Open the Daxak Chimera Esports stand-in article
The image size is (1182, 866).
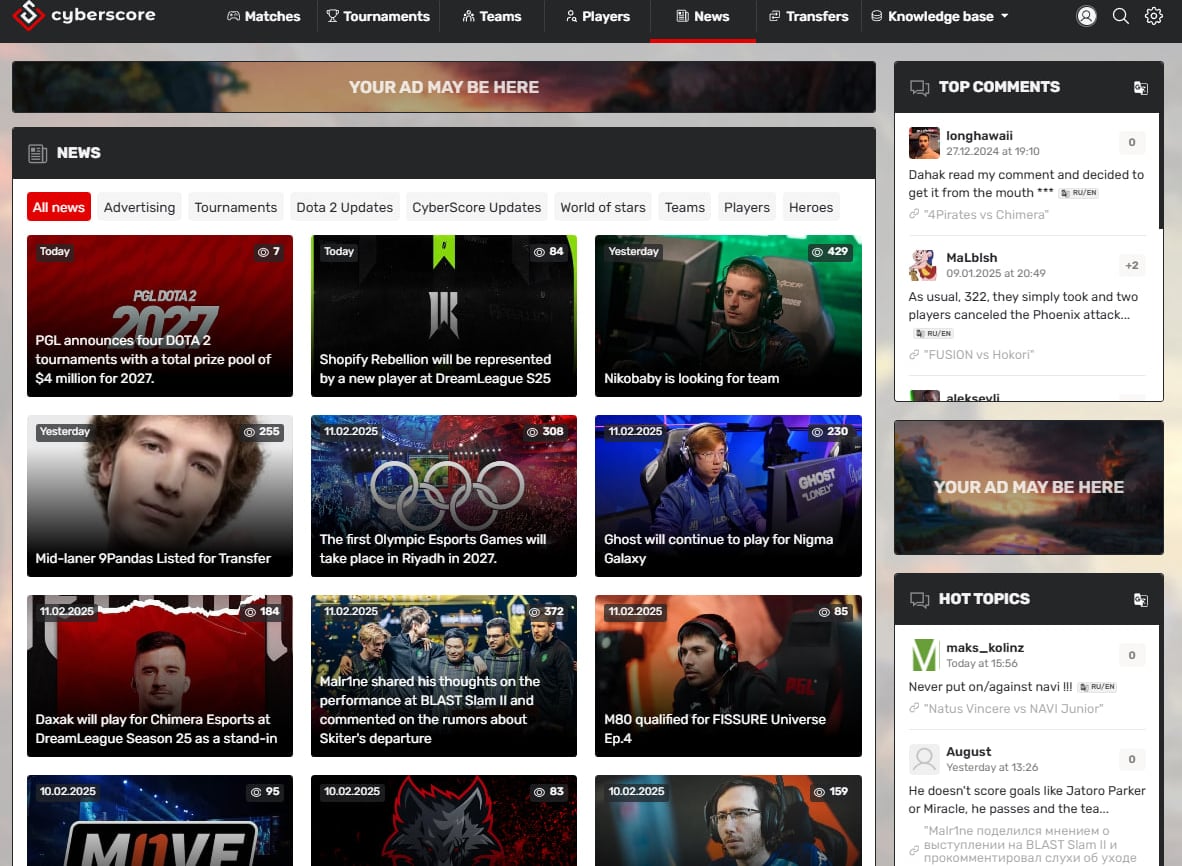pyautogui.click(x=160, y=676)
